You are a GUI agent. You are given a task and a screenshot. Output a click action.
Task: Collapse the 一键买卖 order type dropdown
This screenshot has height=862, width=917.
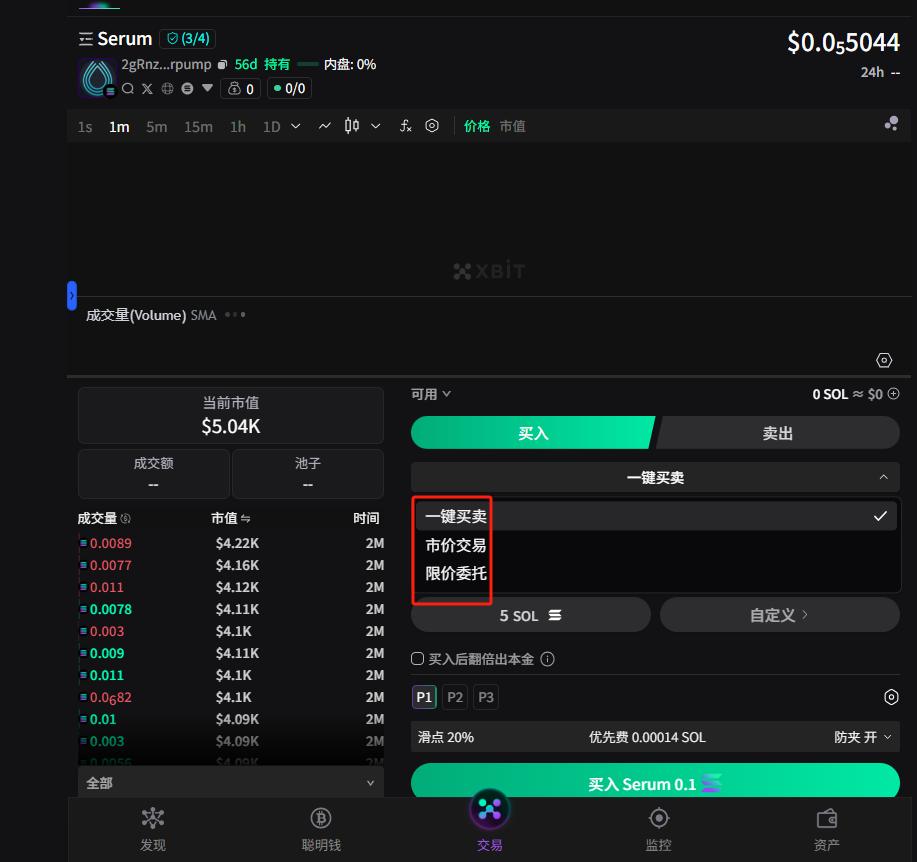coord(655,478)
